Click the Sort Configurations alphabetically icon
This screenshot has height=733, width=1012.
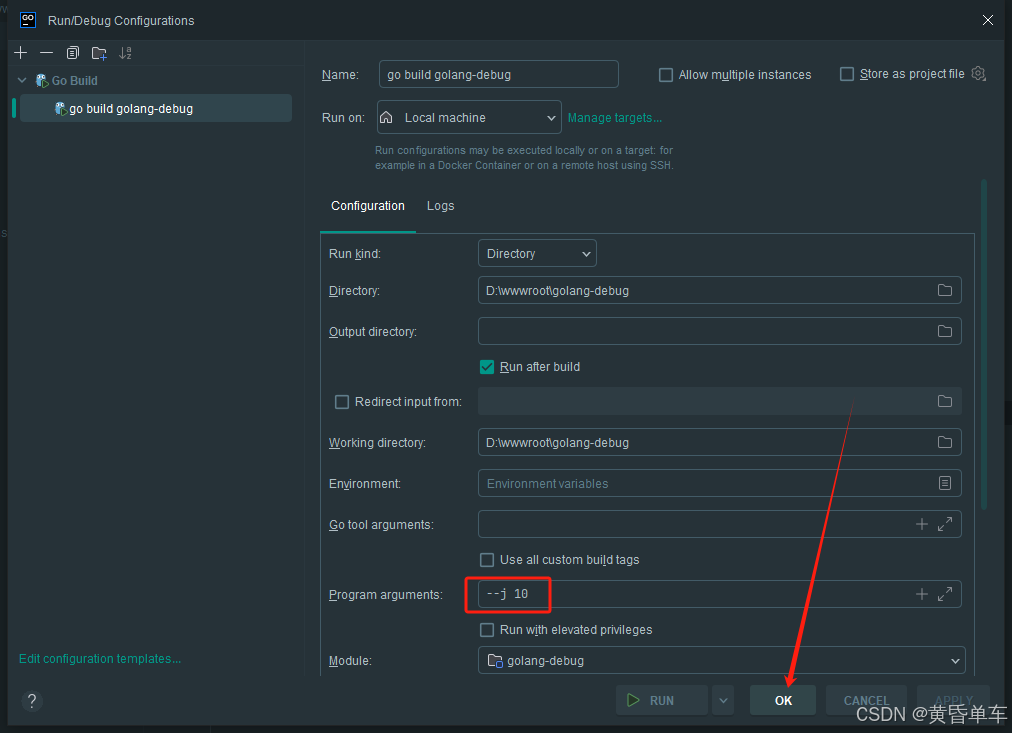point(125,53)
